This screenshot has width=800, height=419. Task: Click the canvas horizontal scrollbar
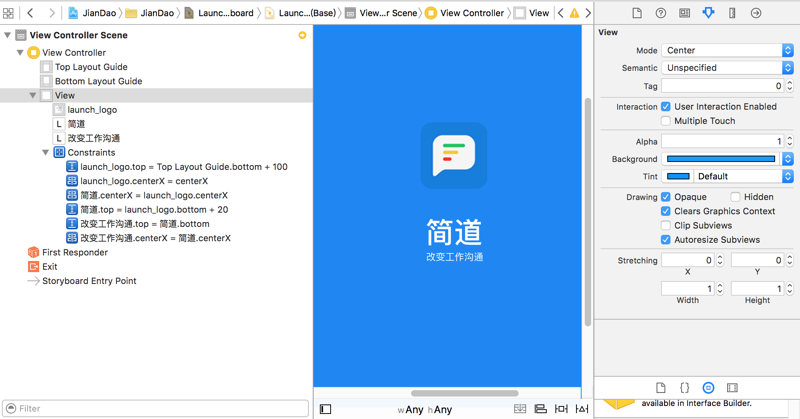(x=465, y=393)
